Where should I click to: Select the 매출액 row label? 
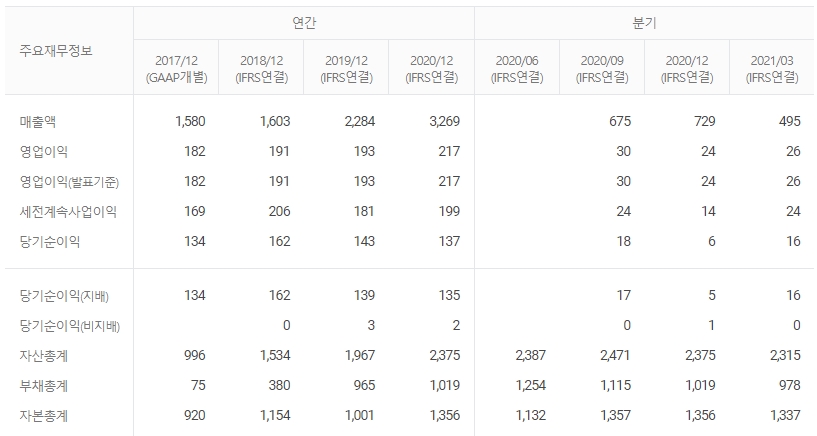coord(38,121)
